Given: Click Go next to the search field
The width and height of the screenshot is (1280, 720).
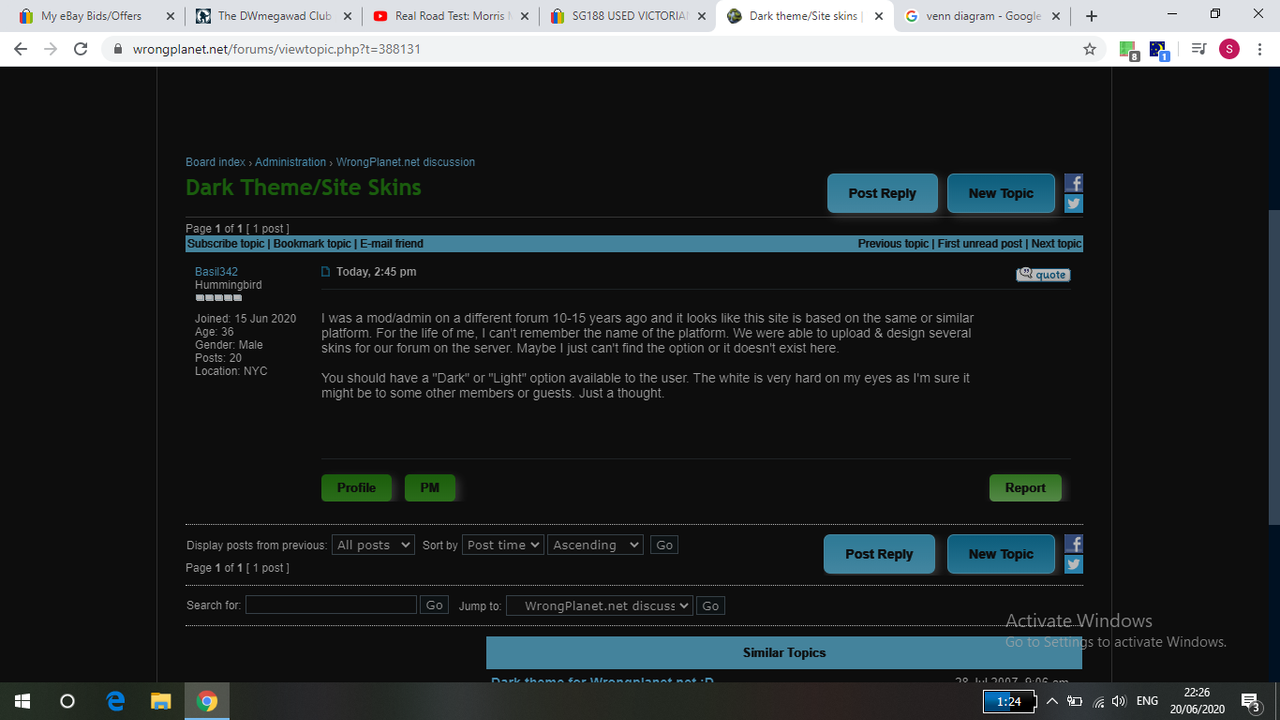Looking at the screenshot, I should pyautogui.click(x=434, y=605).
